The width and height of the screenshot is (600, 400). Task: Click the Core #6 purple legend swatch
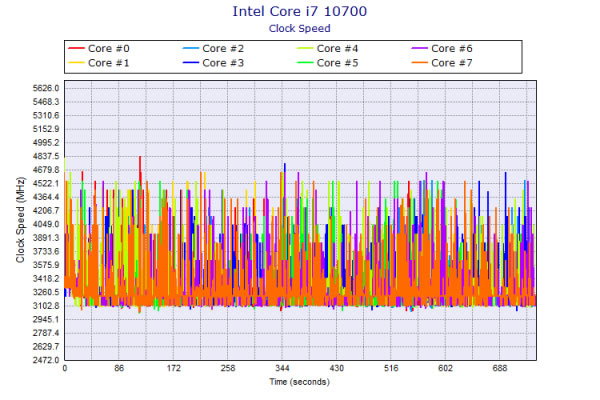point(419,49)
